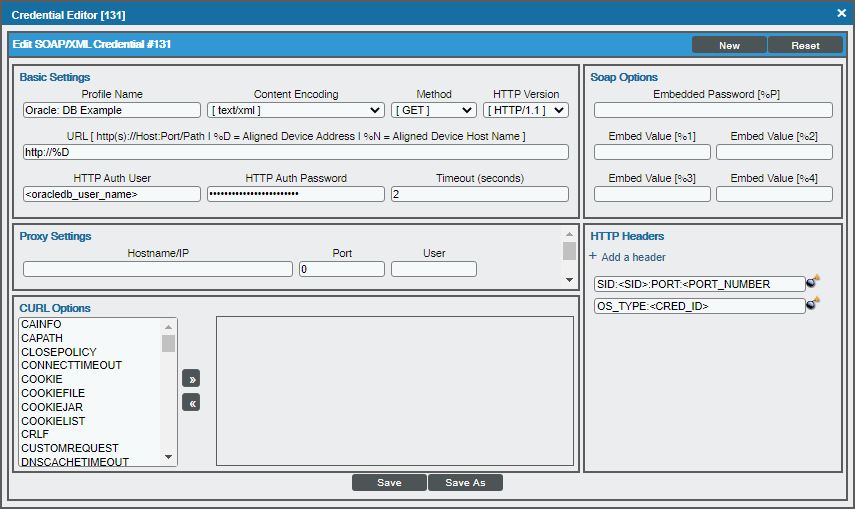Click the Timeout seconds field

[479, 194]
